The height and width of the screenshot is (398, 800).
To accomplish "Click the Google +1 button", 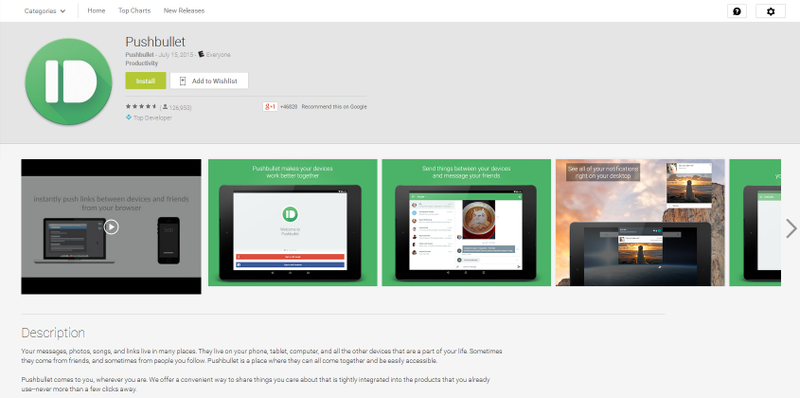I will (x=270, y=107).
